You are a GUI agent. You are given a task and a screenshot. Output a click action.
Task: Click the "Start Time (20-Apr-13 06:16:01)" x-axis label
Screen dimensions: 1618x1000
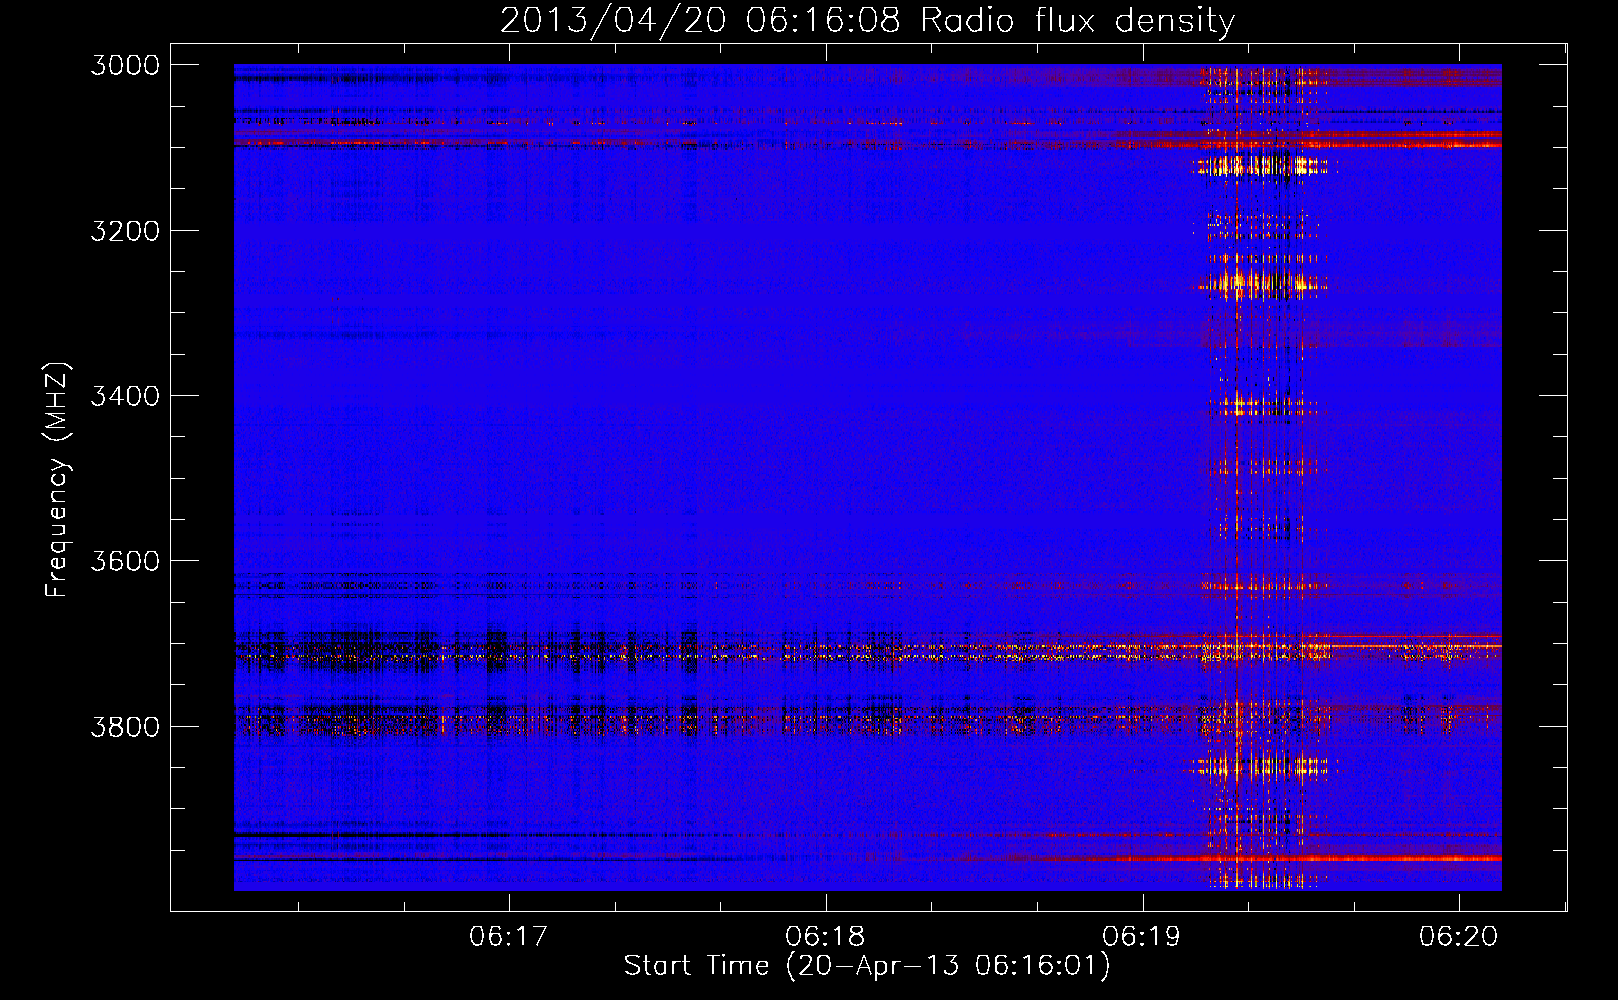coord(867,966)
